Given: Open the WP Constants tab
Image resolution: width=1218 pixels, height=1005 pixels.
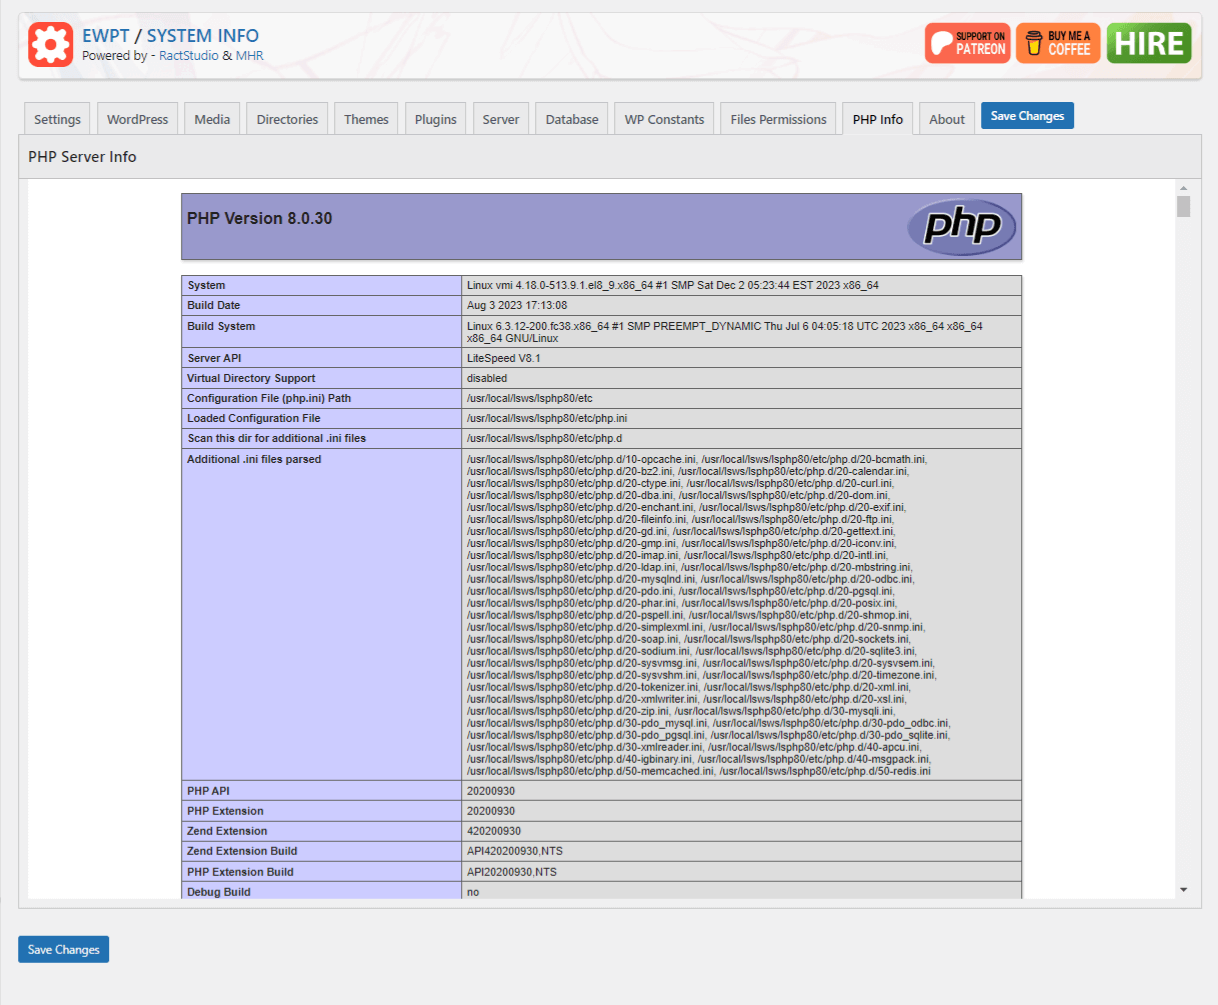Looking at the screenshot, I should click(x=664, y=119).
